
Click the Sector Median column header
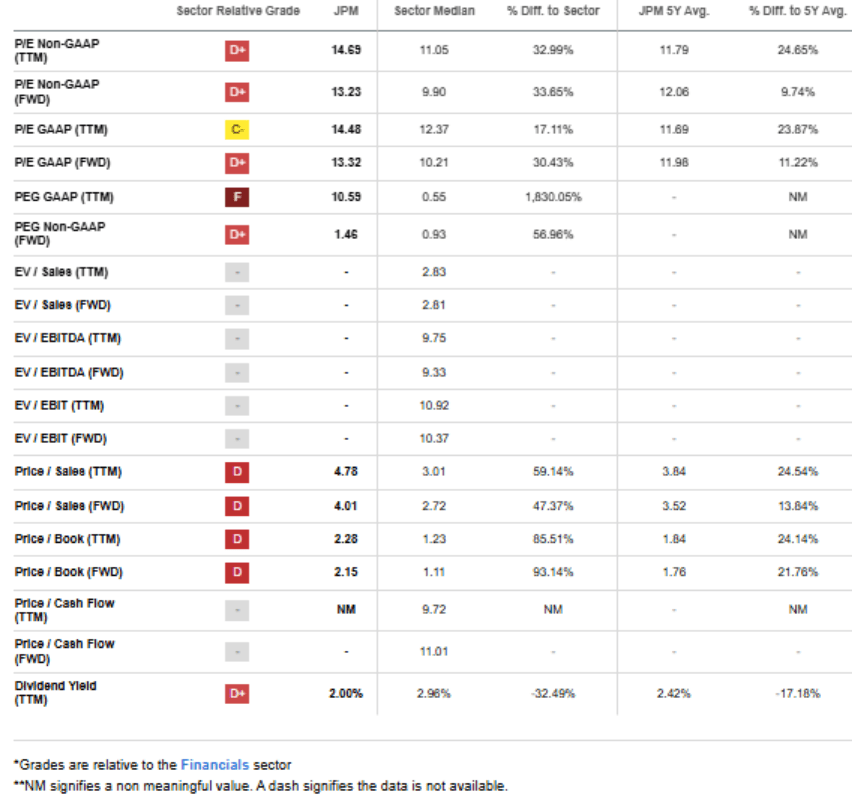pyautogui.click(x=434, y=11)
